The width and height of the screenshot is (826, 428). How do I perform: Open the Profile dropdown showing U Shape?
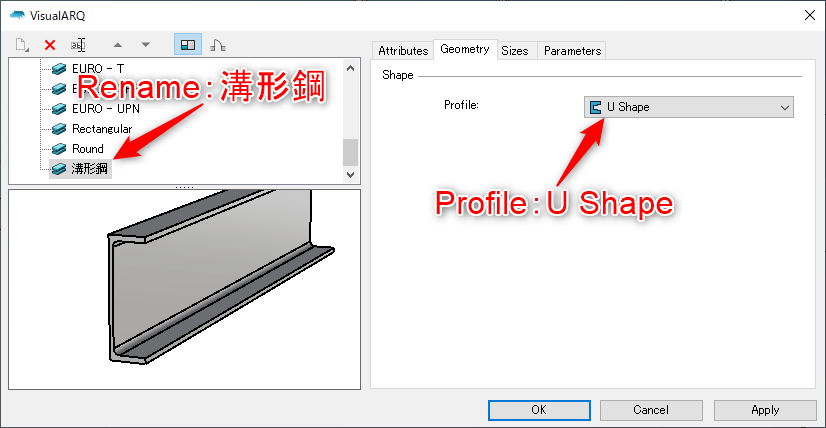[x=689, y=107]
